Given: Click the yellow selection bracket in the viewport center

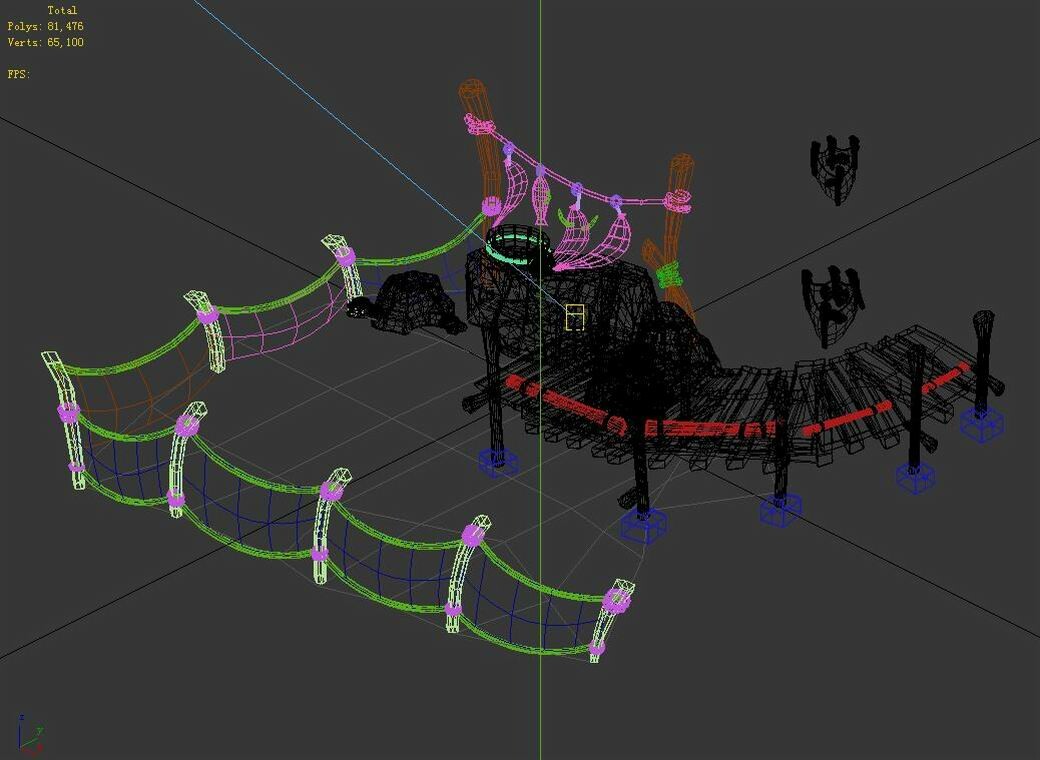Looking at the screenshot, I should 576,318.
